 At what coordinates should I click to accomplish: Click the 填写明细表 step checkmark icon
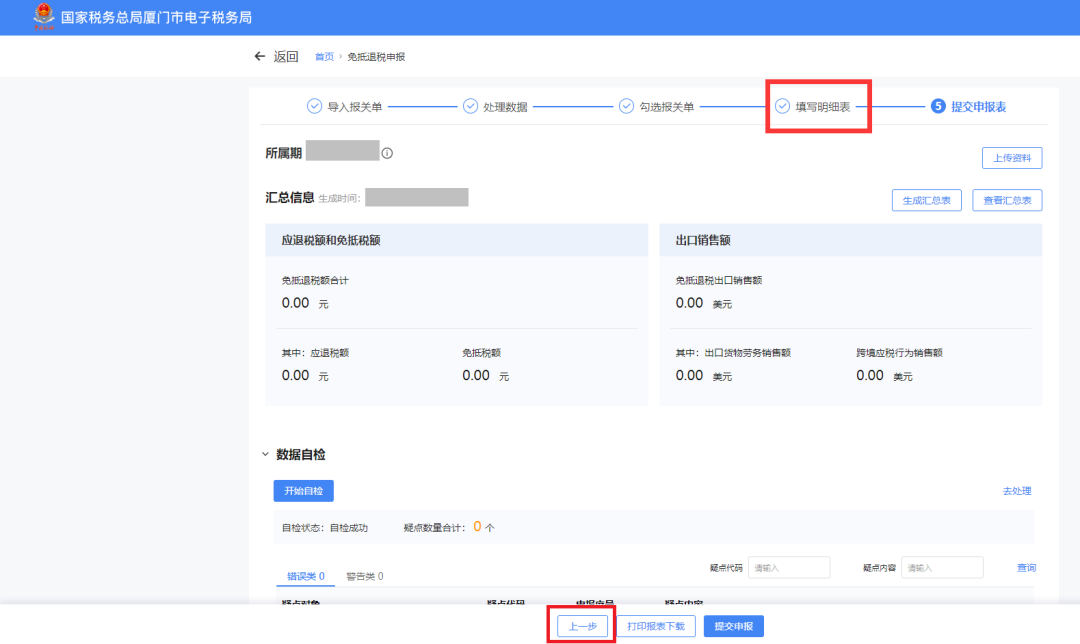(x=783, y=106)
